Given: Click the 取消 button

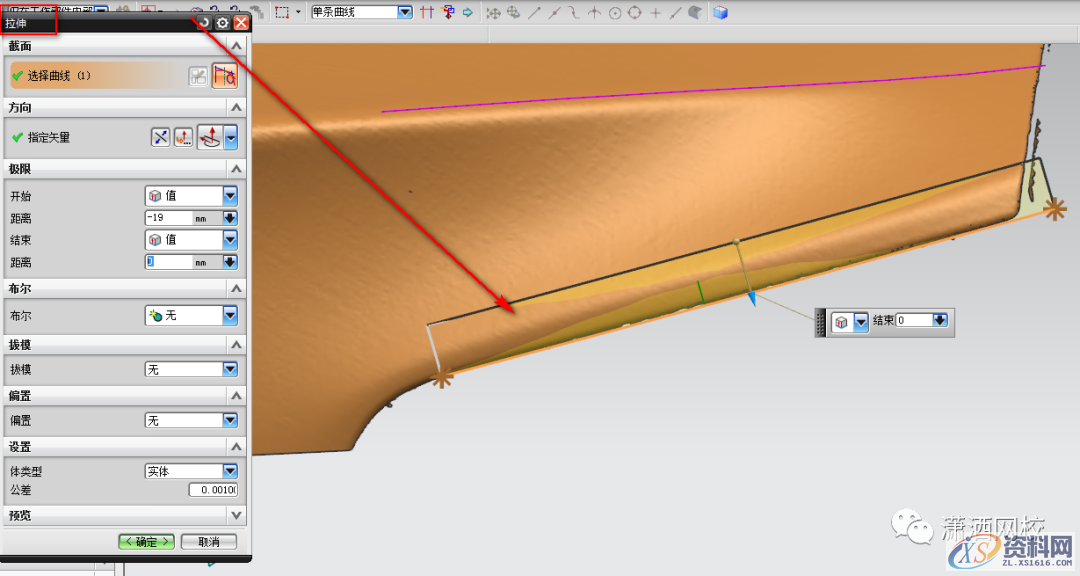Looking at the screenshot, I should tap(209, 541).
